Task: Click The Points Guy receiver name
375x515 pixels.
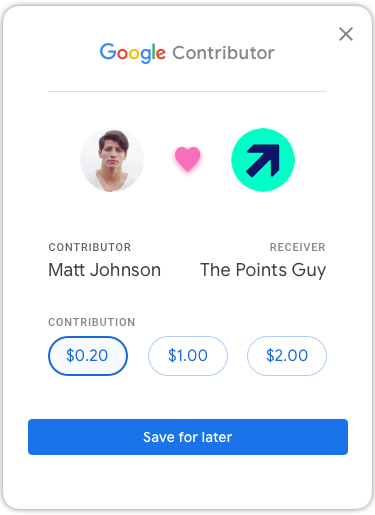Action: pyautogui.click(x=263, y=270)
